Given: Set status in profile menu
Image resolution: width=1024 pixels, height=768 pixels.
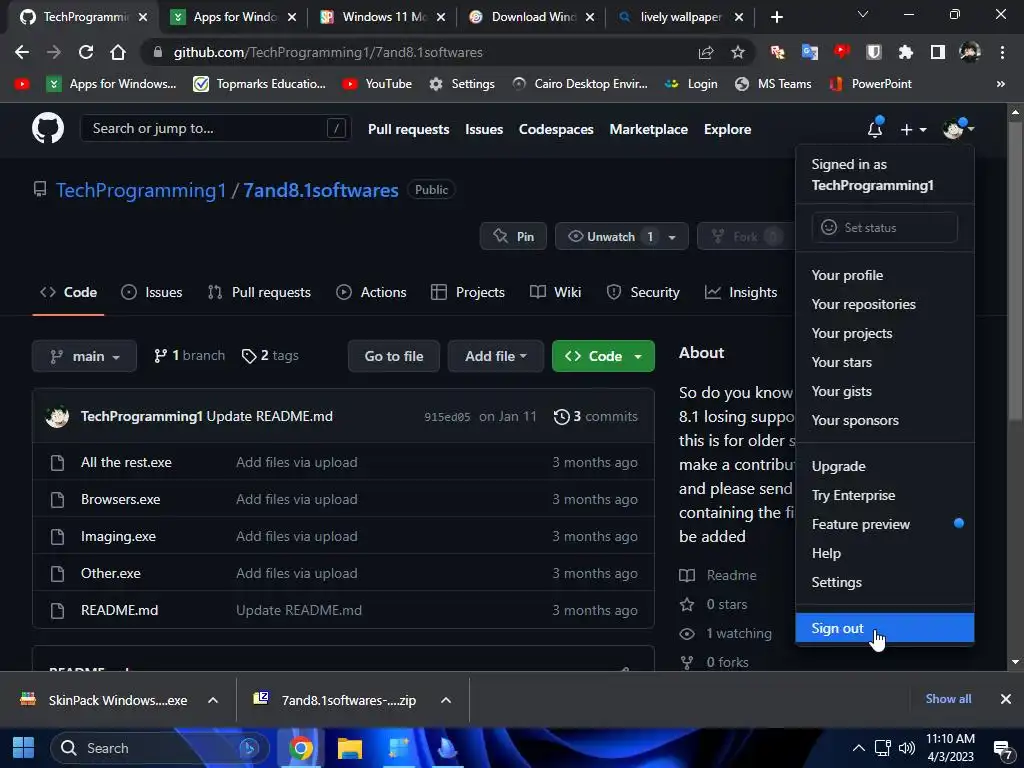Looking at the screenshot, I should [x=885, y=227].
